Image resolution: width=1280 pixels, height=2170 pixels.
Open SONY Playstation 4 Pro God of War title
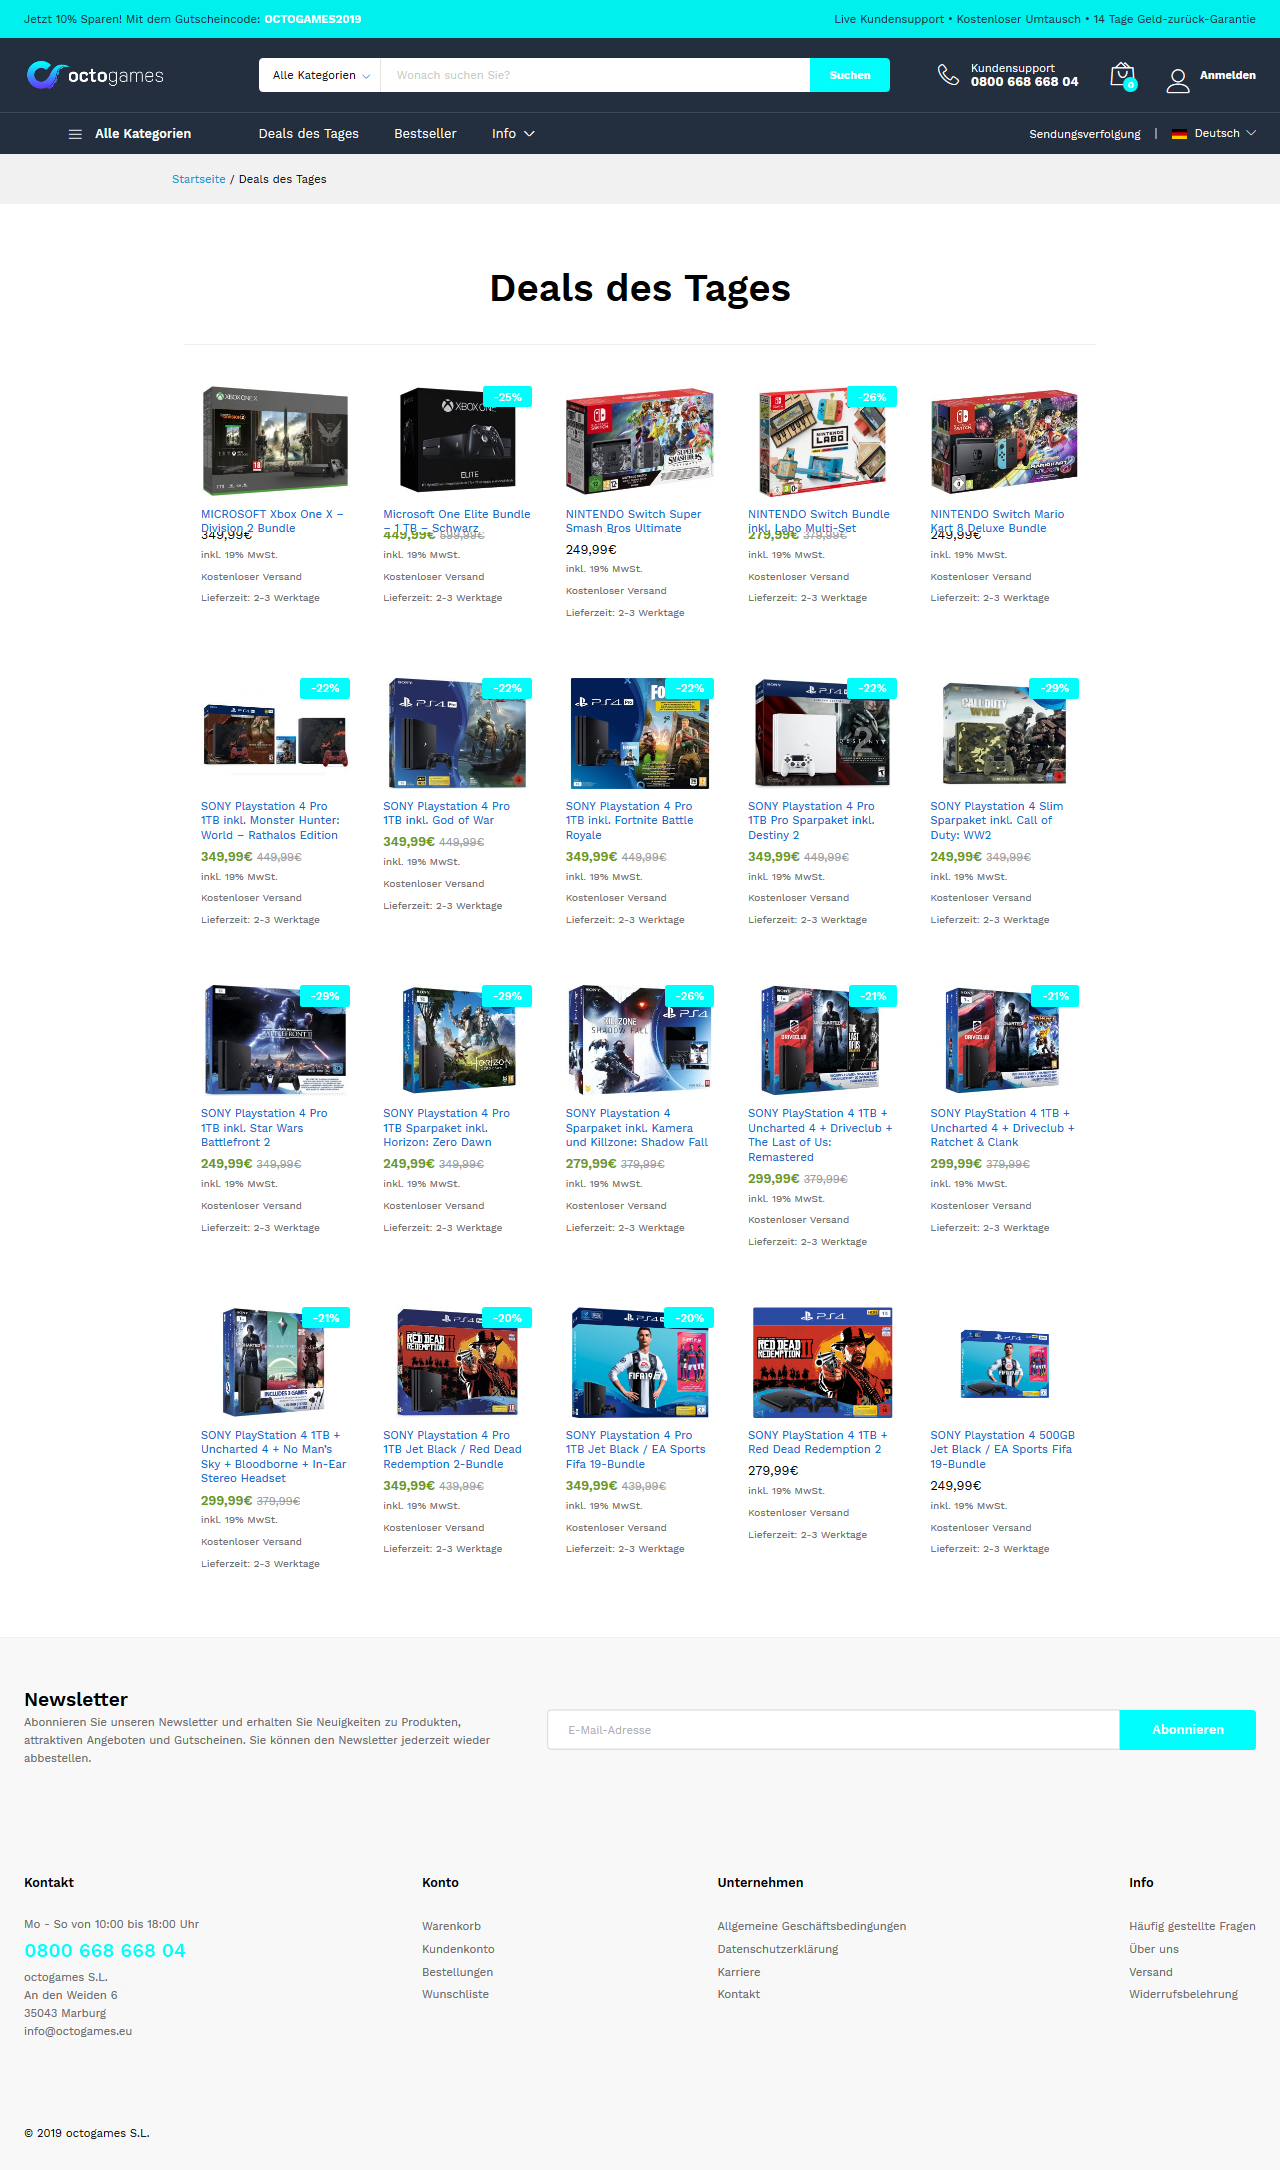[x=446, y=814]
